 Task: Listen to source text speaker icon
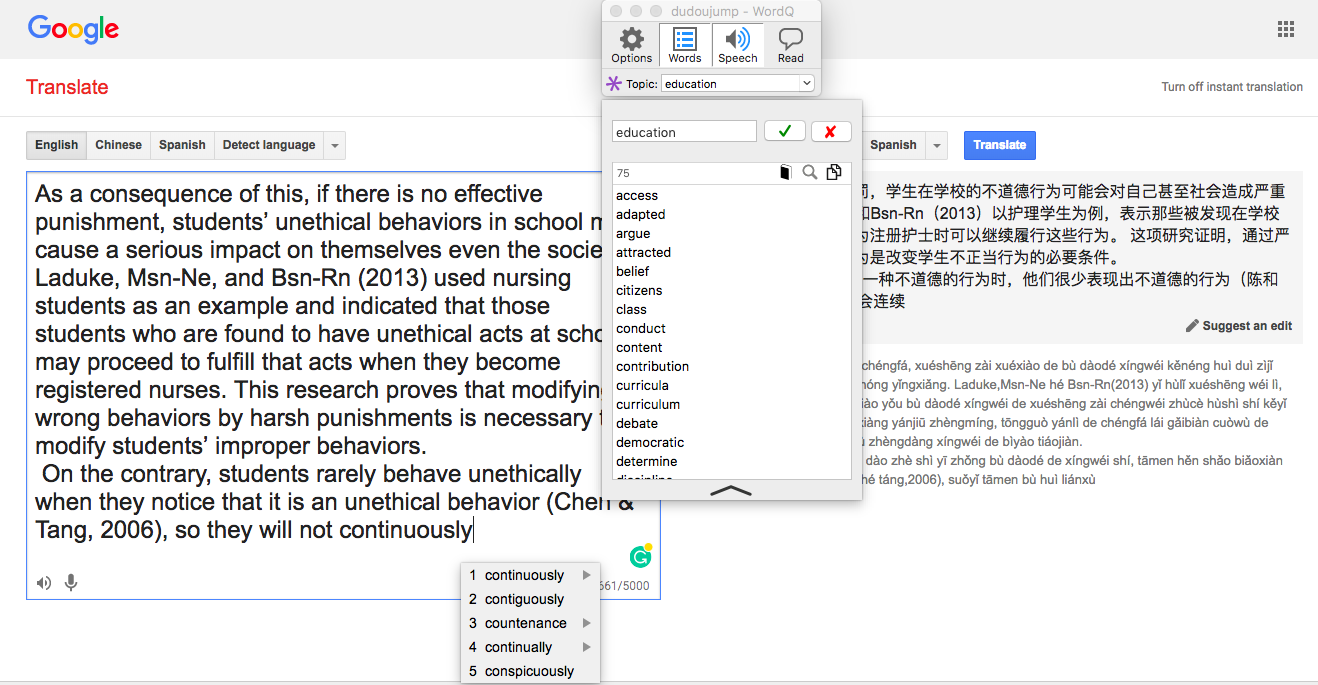44,583
